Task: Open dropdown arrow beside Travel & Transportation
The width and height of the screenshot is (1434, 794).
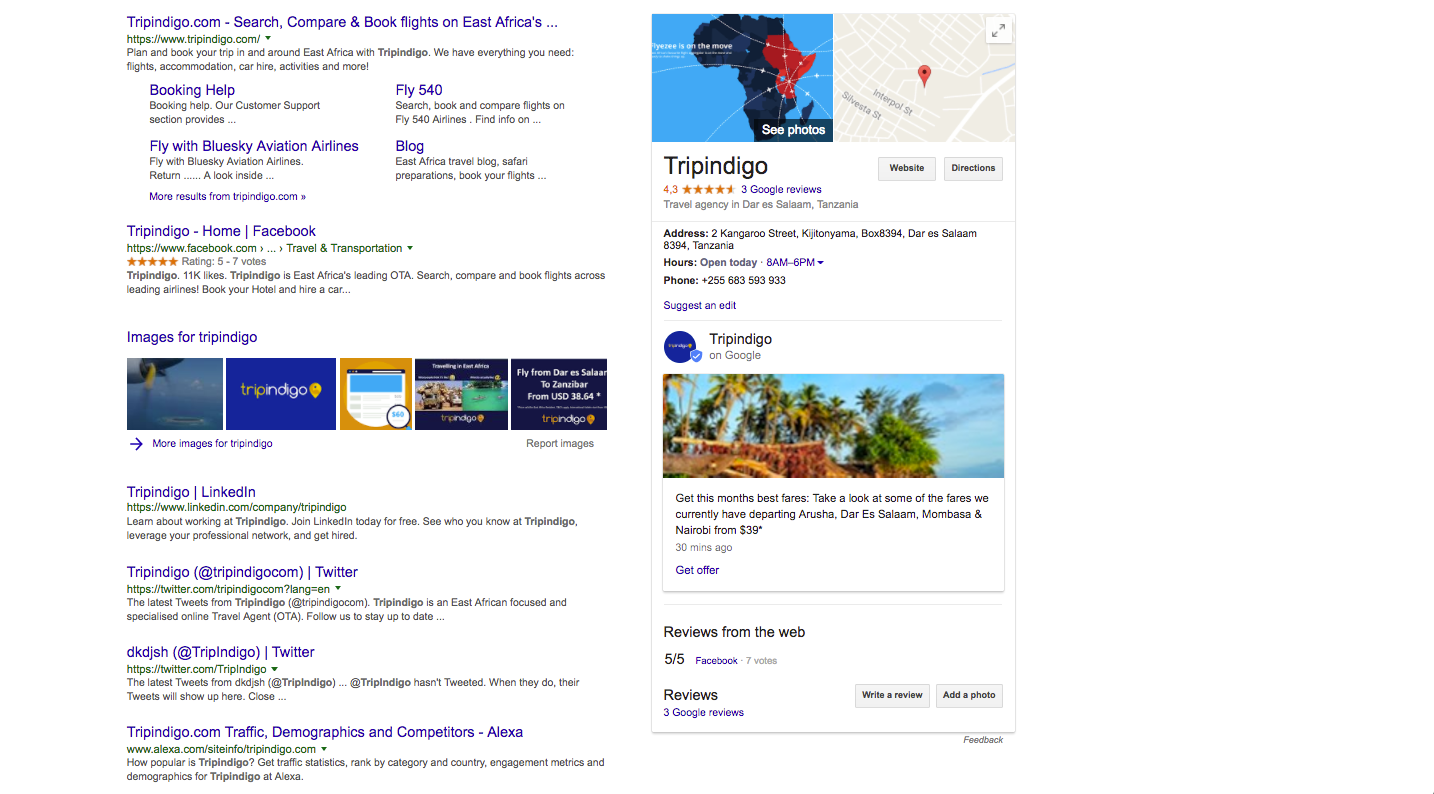Action: click(x=410, y=248)
